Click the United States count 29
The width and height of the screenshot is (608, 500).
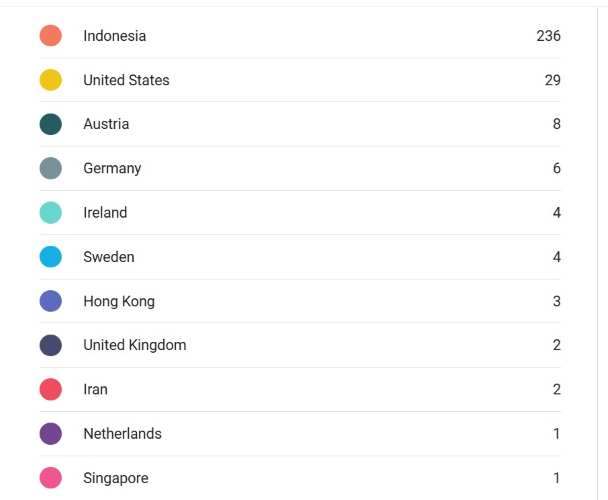pyautogui.click(x=552, y=80)
